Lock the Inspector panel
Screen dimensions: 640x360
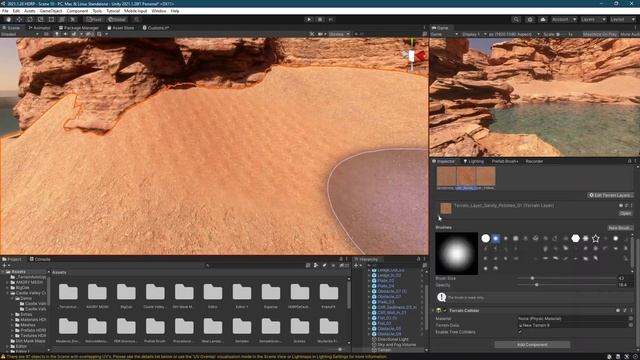[629, 161]
